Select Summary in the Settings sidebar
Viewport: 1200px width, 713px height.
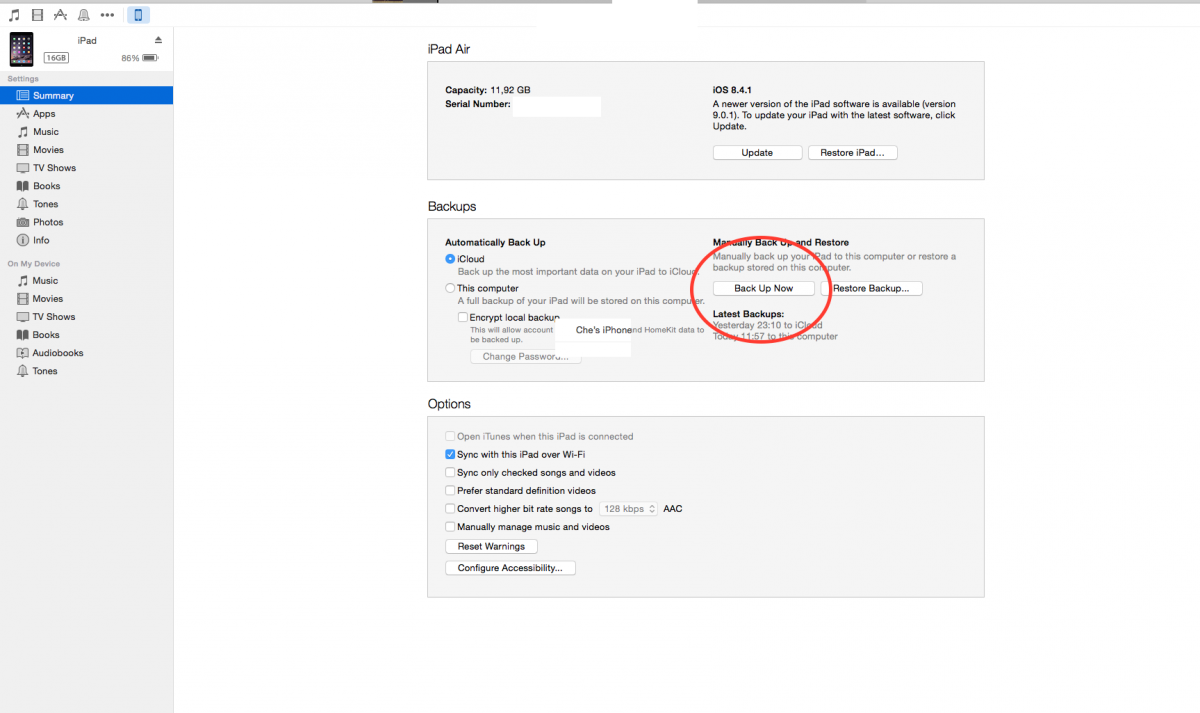pos(86,95)
